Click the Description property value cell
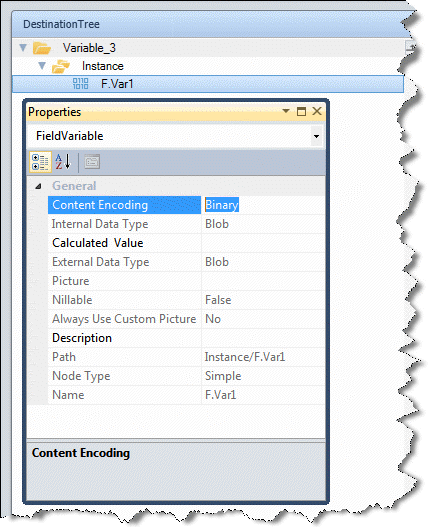 coord(263,338)
